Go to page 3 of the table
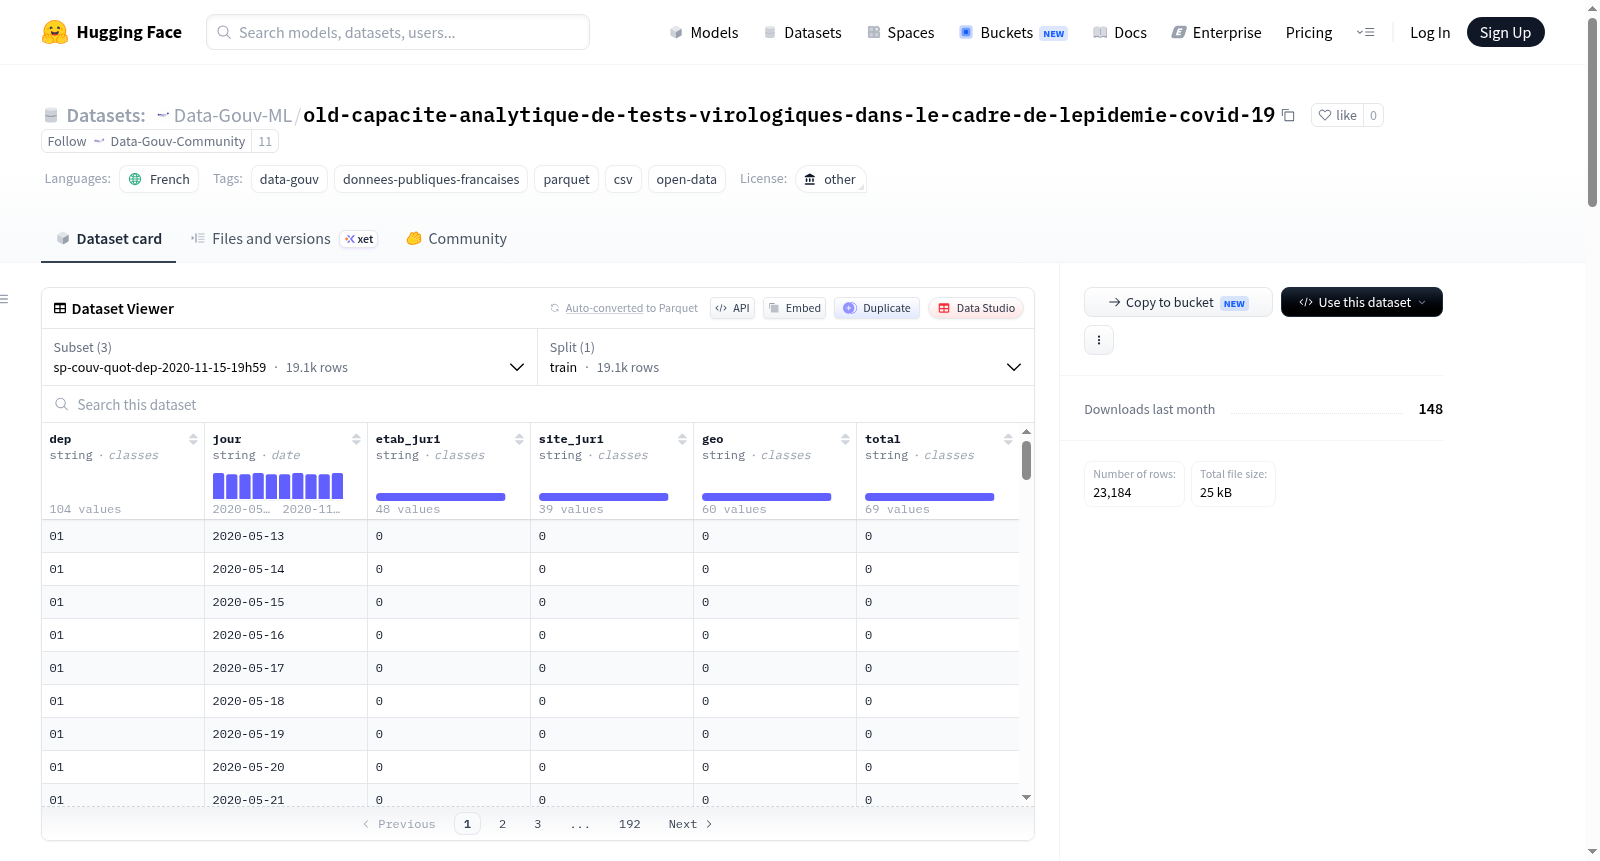Image resolution: width=1600 pixels, height=861 pixels. pos(538,824)
